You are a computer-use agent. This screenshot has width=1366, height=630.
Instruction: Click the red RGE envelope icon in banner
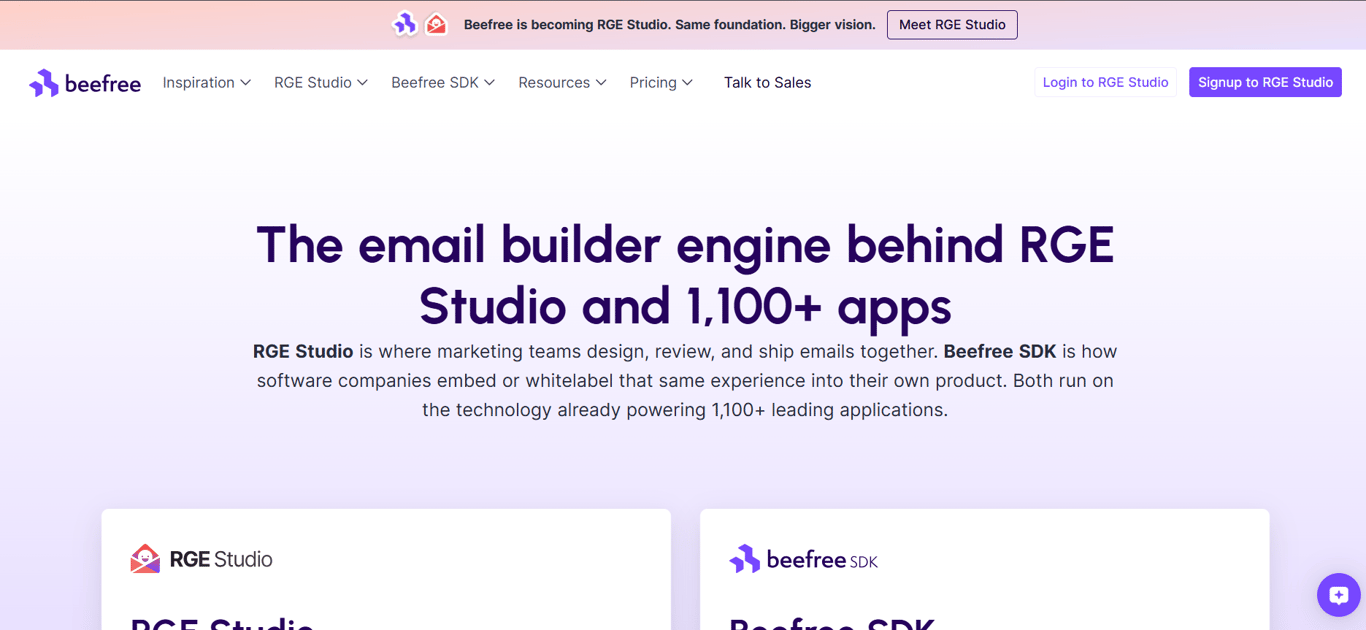436,24
